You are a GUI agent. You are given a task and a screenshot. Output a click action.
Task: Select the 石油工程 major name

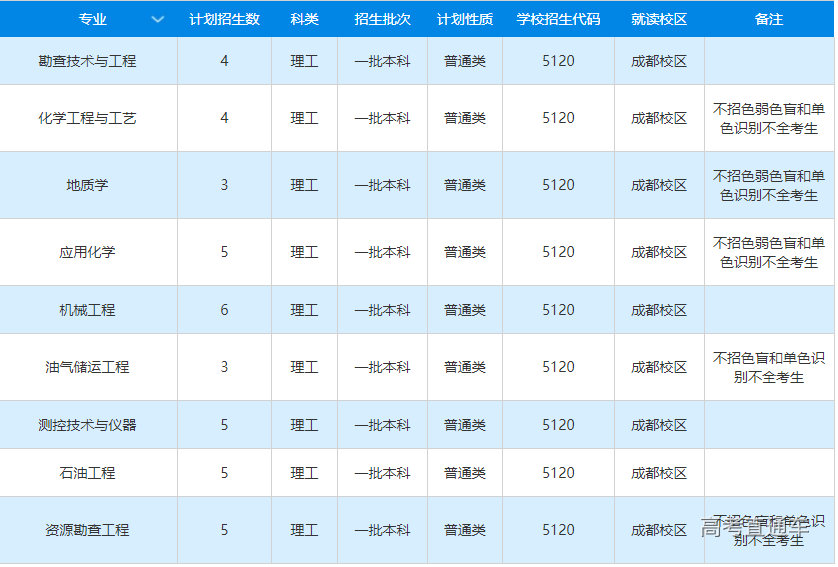pos(87,473)
